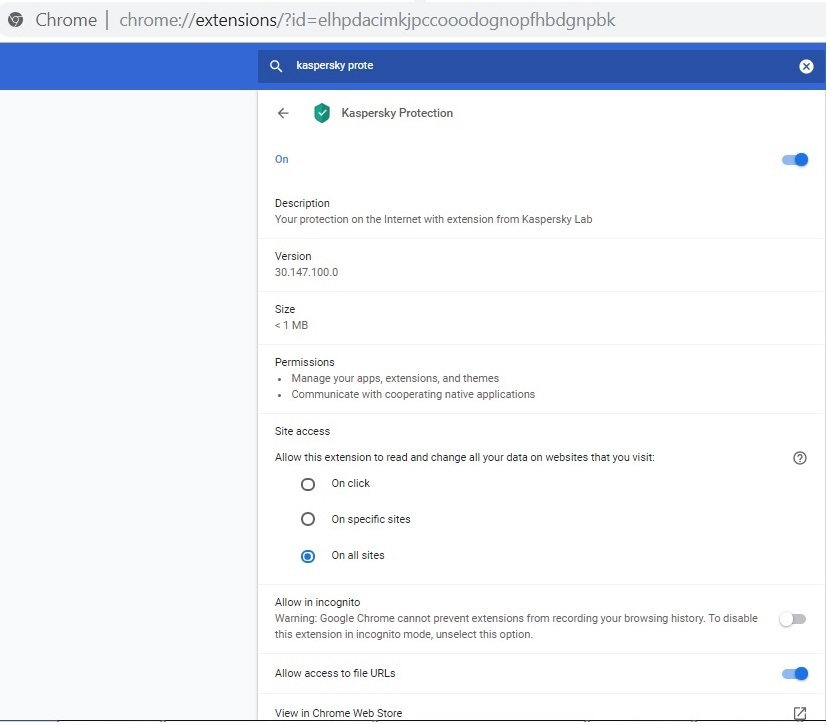Viewport: 827px width, 725px height.
Task: Click the 'Version' heading
Action: pyautogui.click(x=293, y=256)
